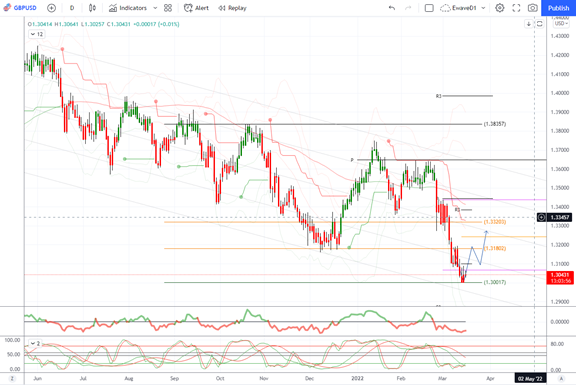Click the R3 pivot level label
The width and height of the screenshot is (576, 385).
click(x=438, y=96)
